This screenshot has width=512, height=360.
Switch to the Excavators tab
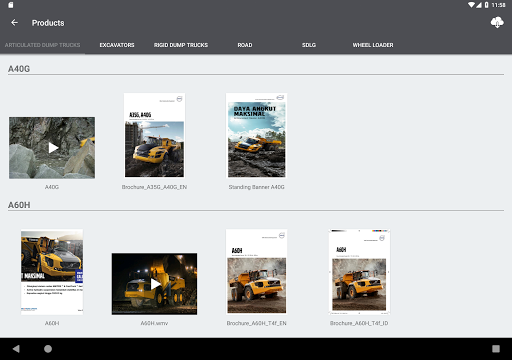point(117,45)
